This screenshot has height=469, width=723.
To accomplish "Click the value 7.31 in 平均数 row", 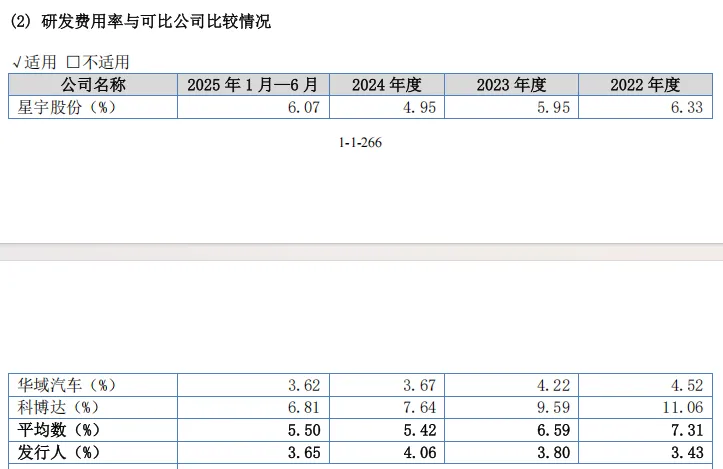I will [687, 430].
